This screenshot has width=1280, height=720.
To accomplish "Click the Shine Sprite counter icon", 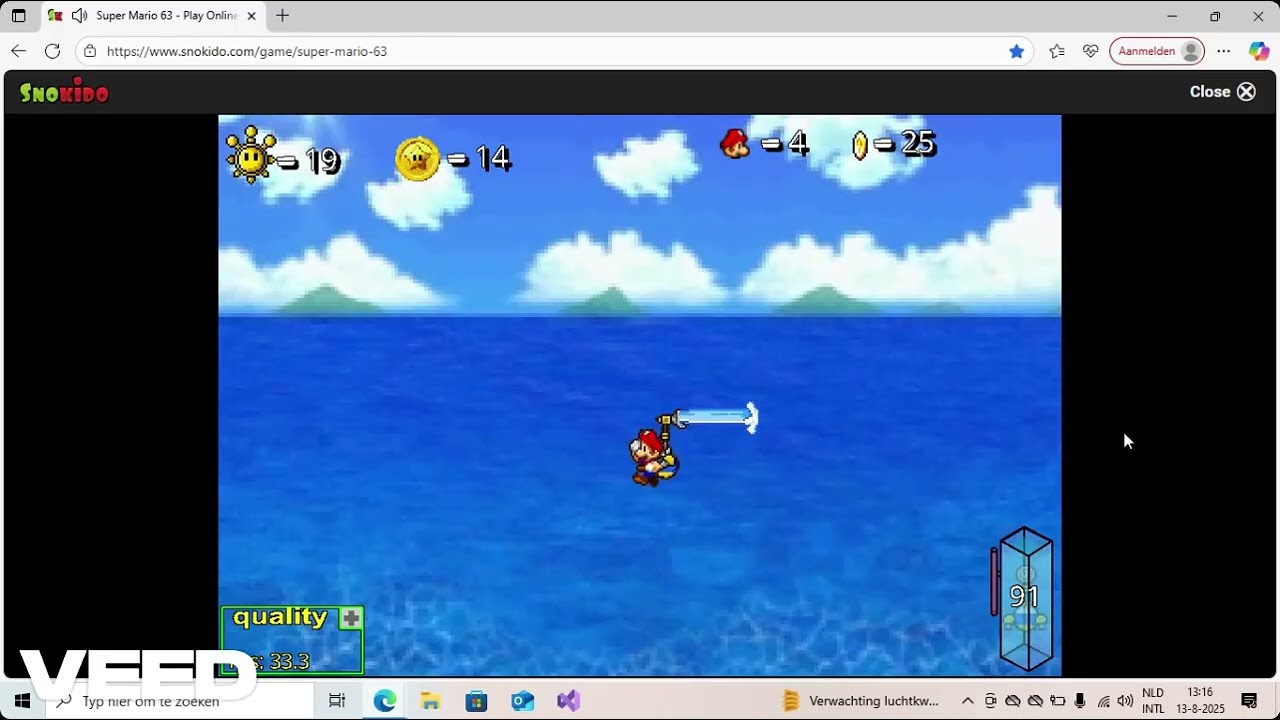I will point(251,154).
